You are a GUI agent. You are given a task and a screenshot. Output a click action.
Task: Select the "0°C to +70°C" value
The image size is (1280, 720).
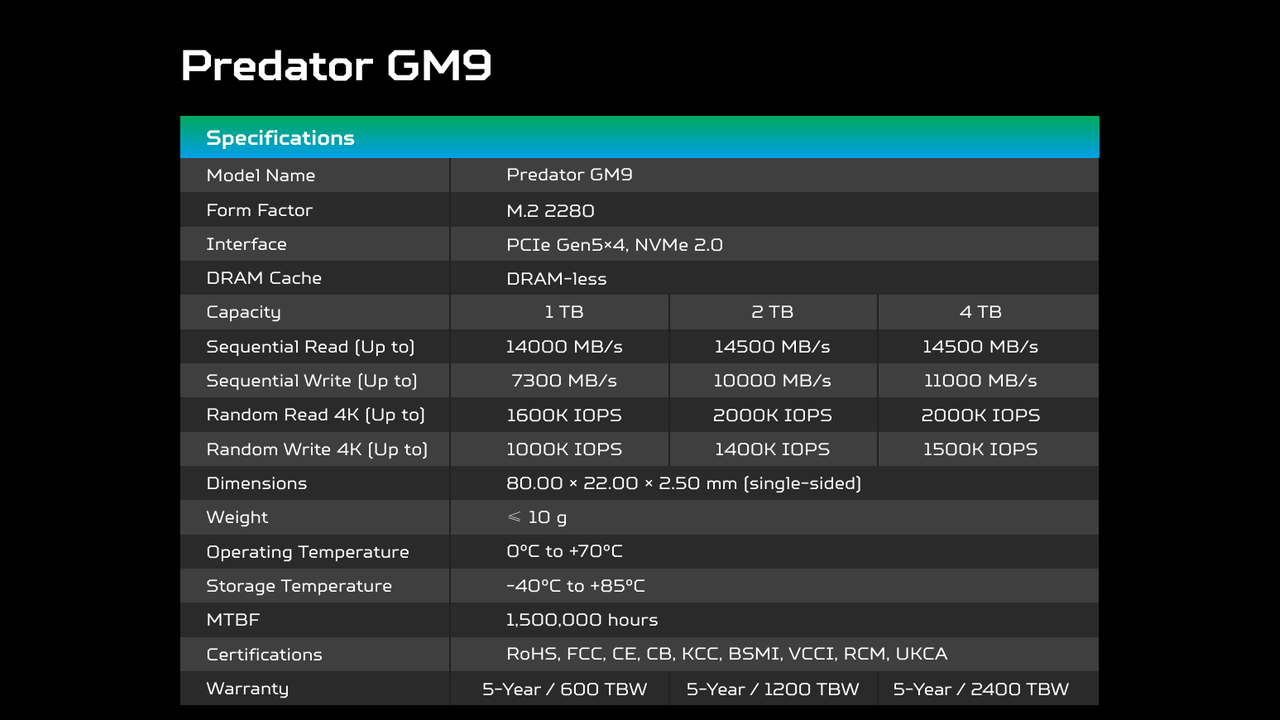(564, 551)
